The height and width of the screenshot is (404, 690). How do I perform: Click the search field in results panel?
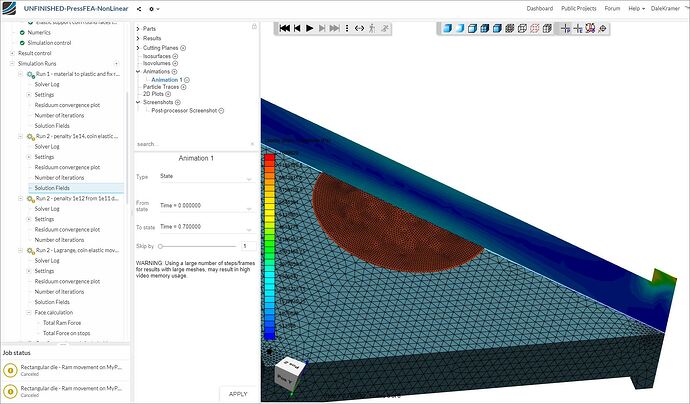(196, 144)
